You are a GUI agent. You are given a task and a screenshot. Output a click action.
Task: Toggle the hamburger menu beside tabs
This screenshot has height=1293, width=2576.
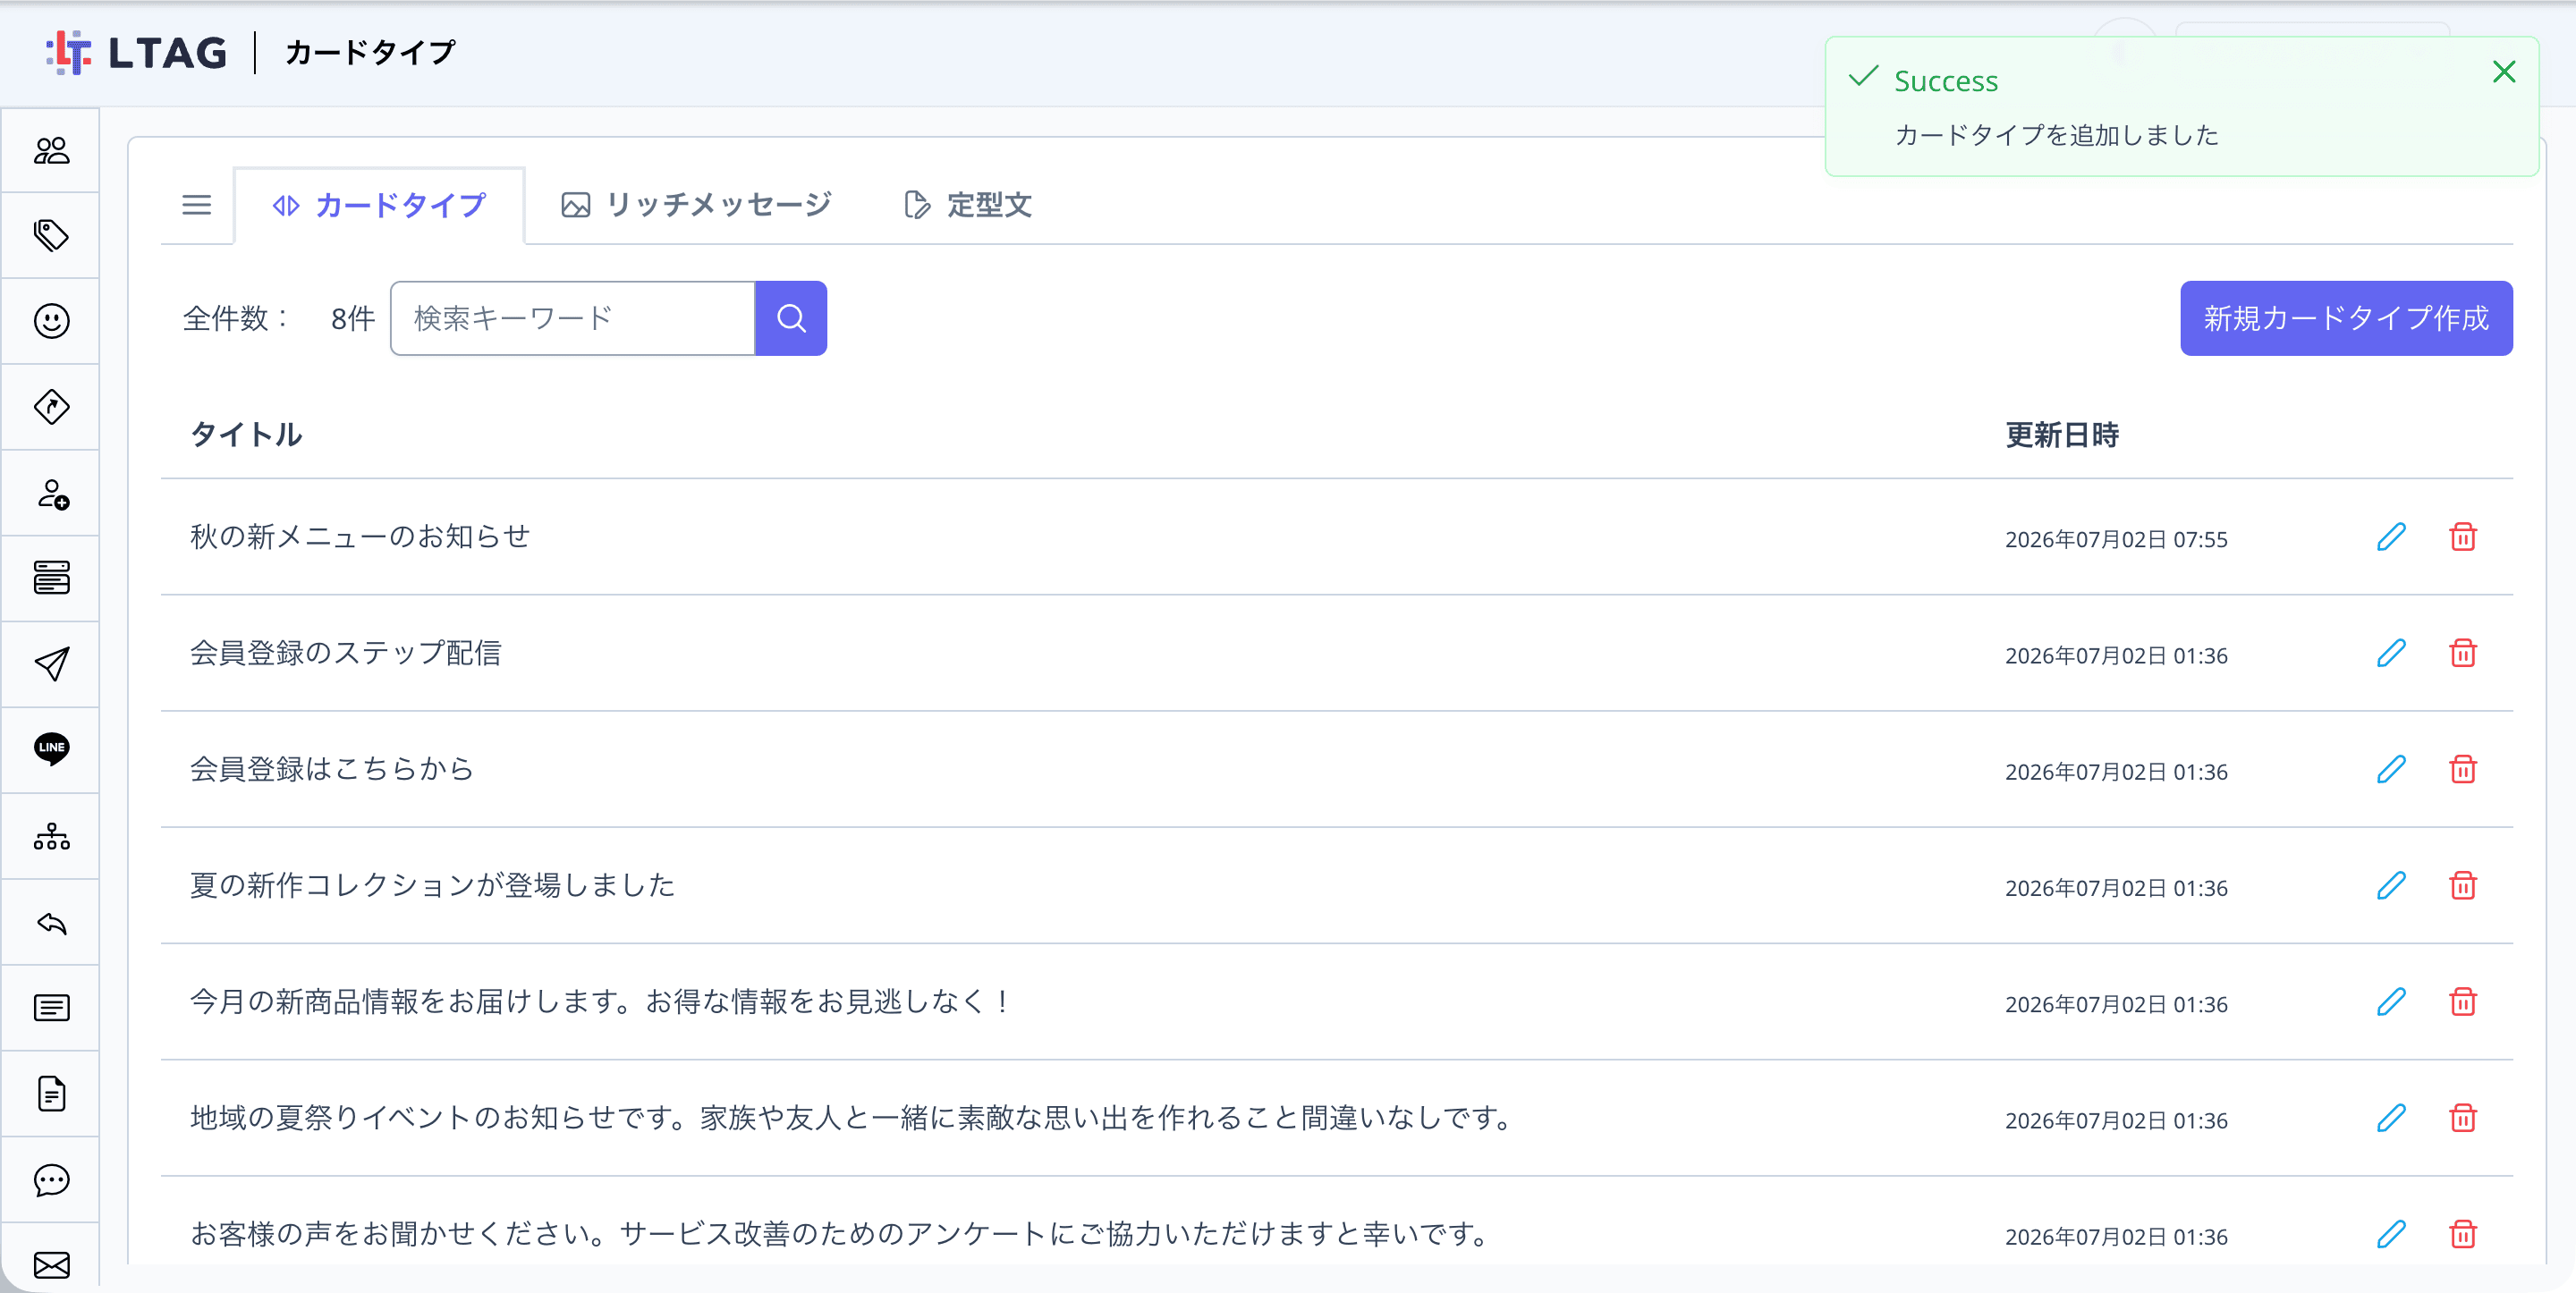click(197, 205)
